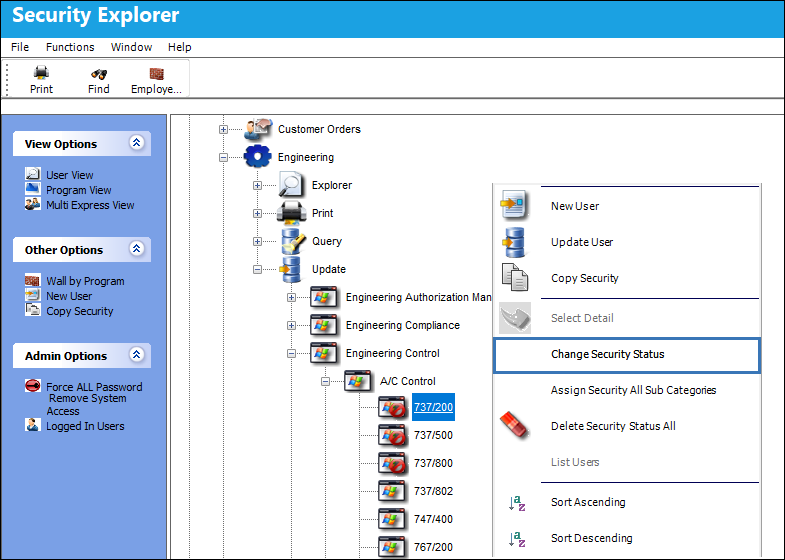Expand Engineering Compliance node
Screen dimensions: 785x560
(291, 325)
